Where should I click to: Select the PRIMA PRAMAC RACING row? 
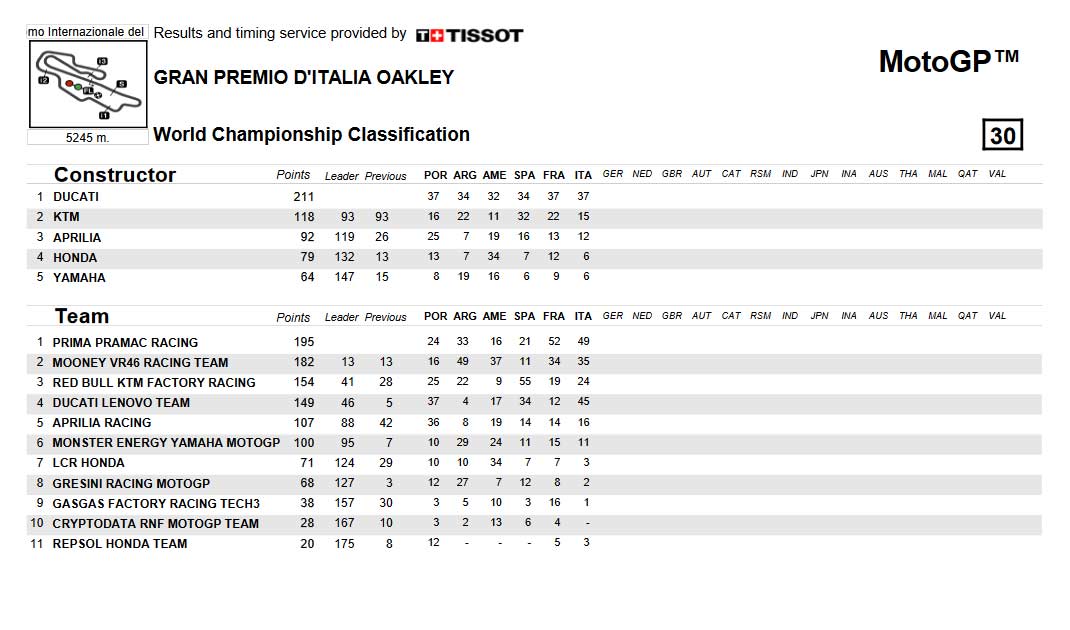tap(534, 342)
